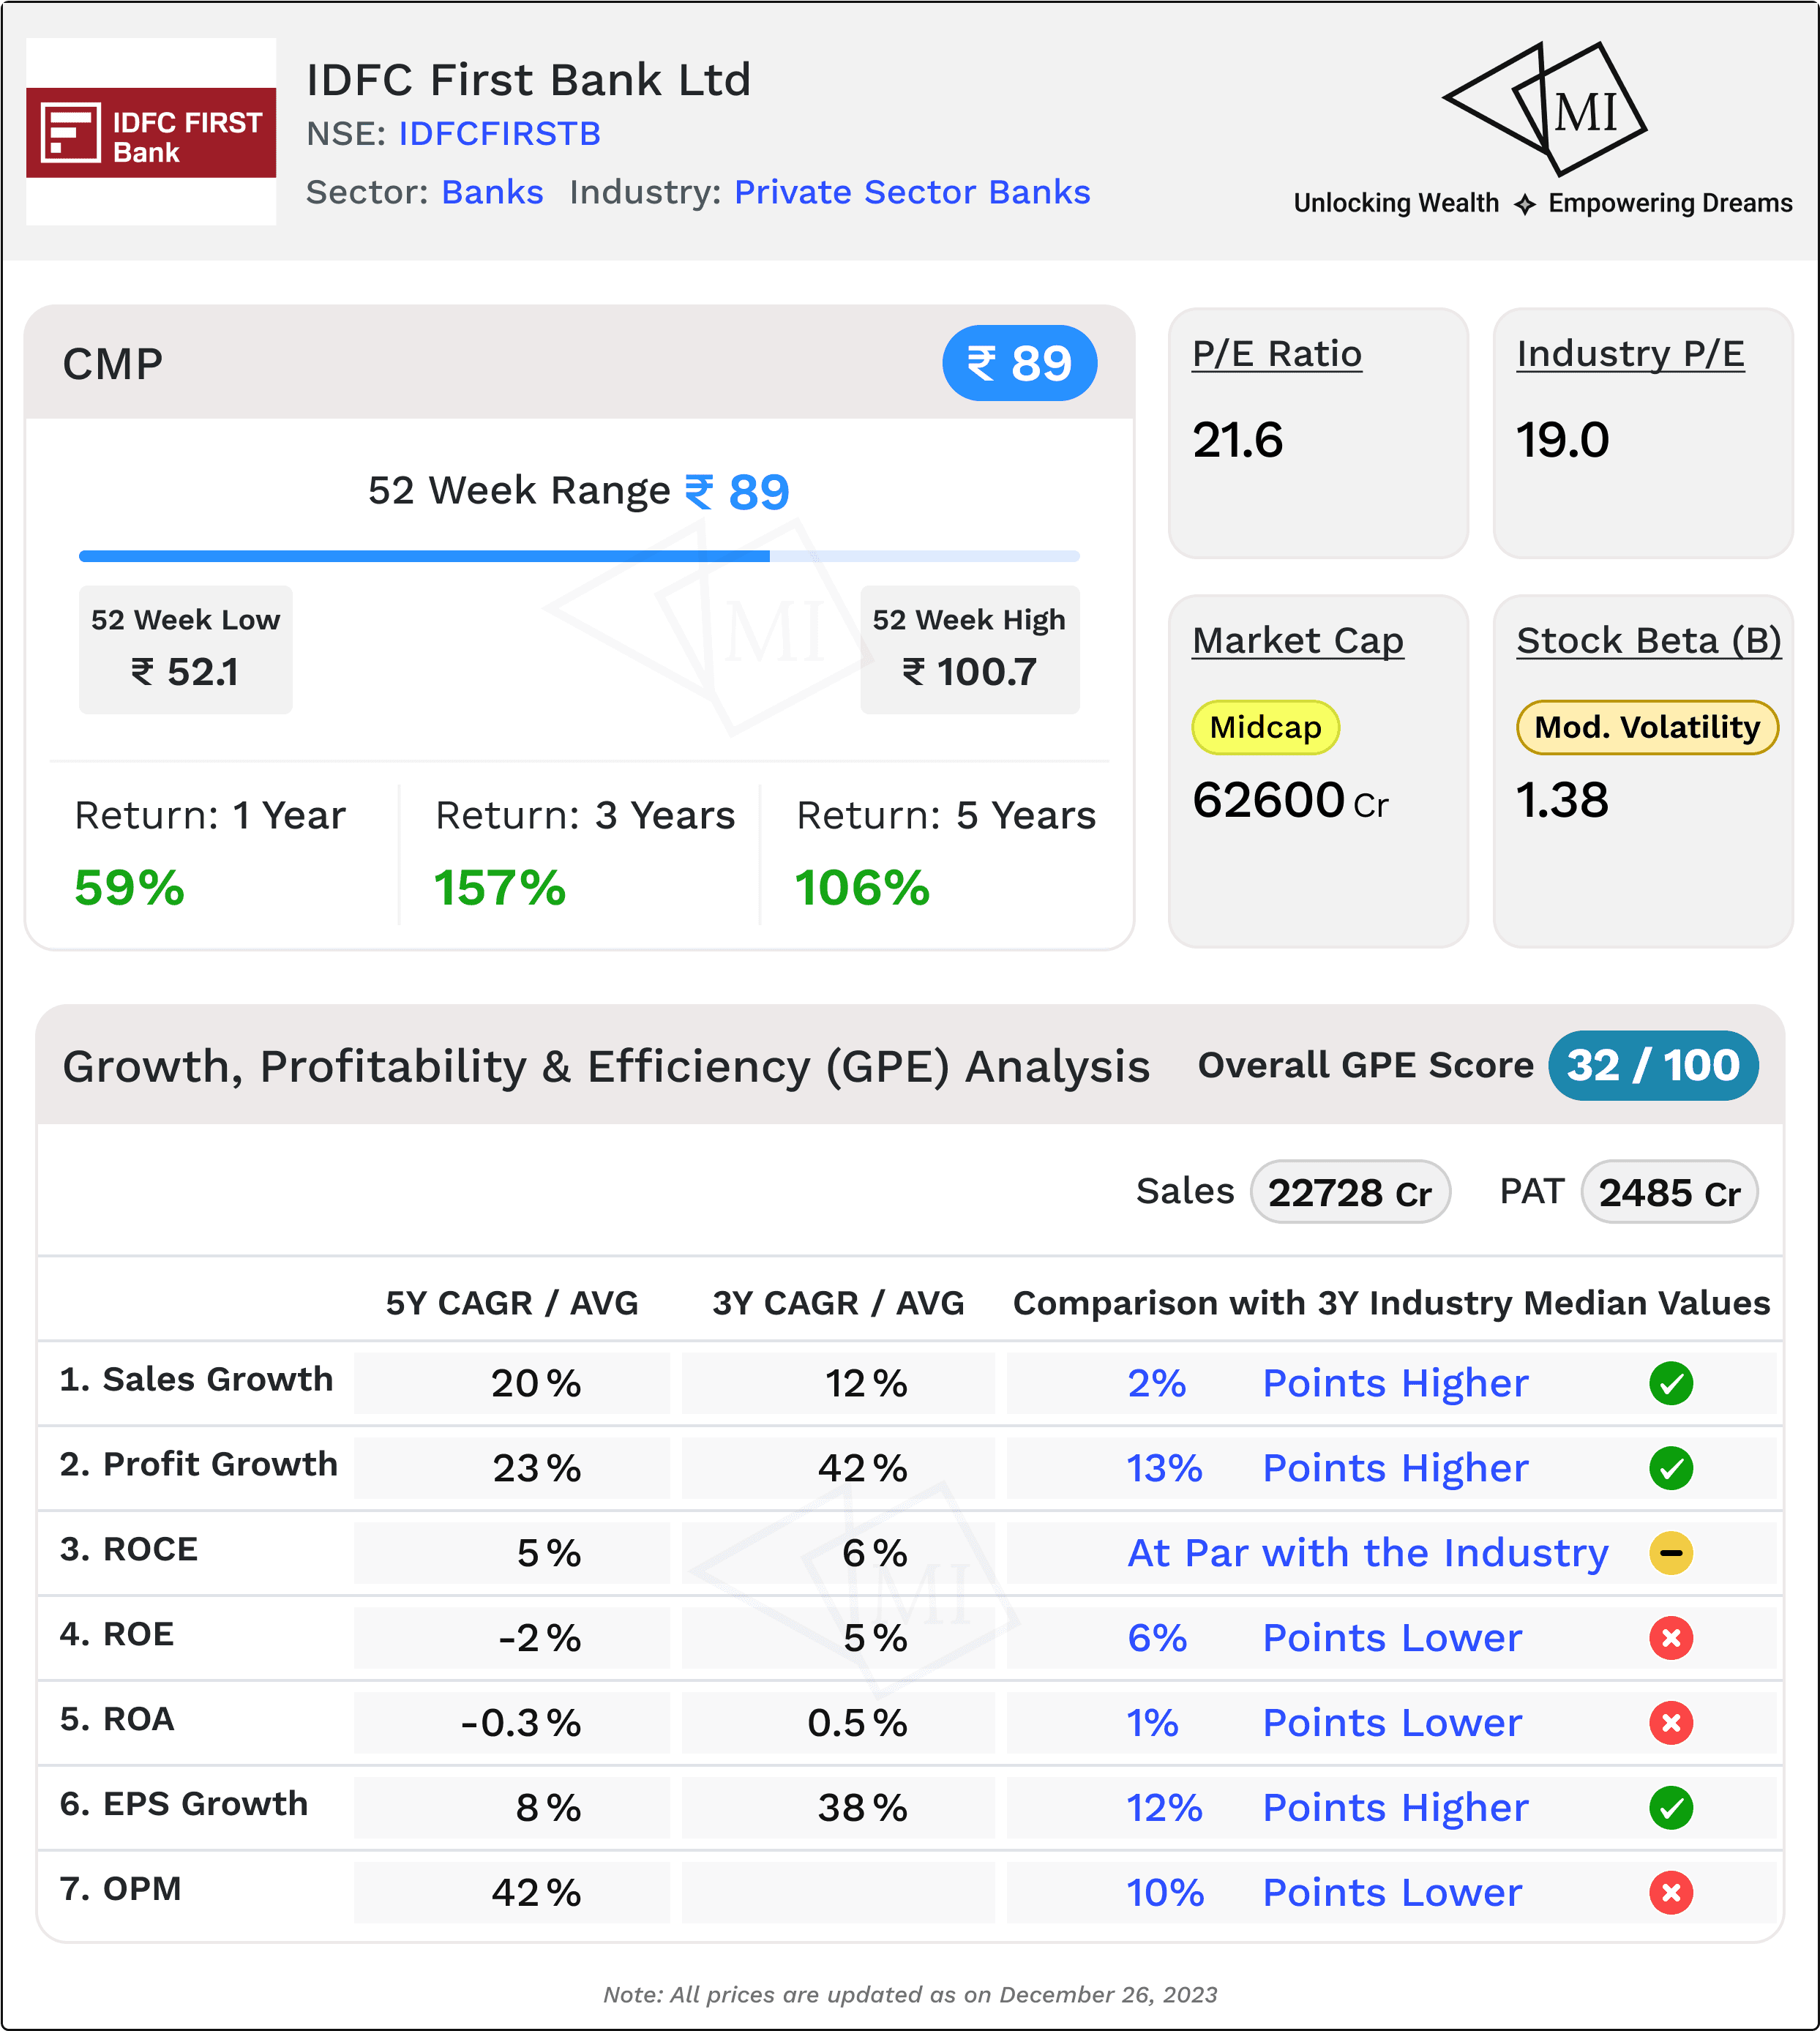Click the 7. OPM row label

(121, 1889)
